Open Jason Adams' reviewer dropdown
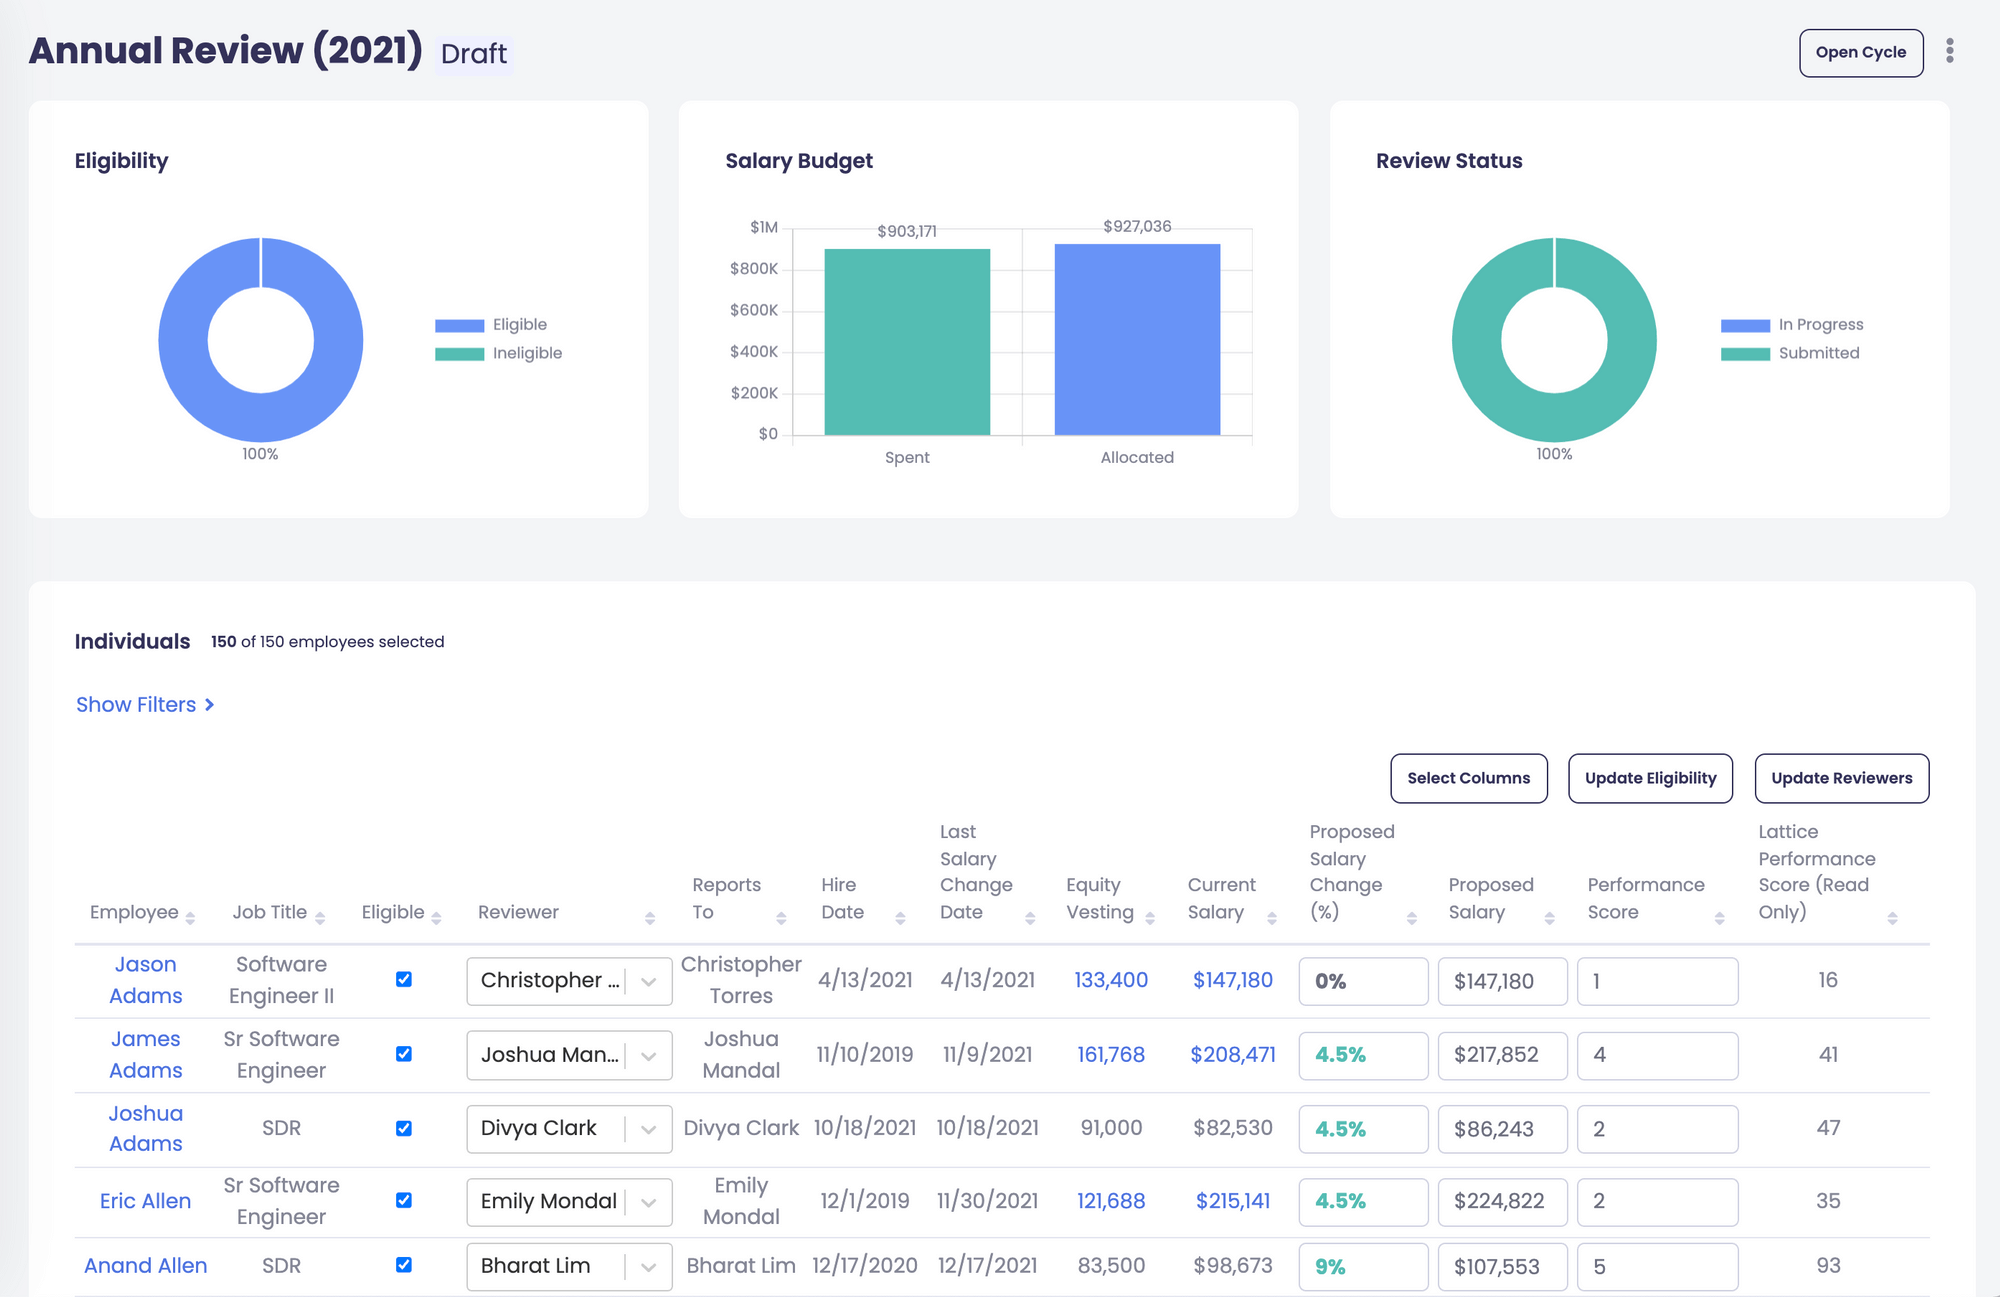The image size is (2000, 1297). tap(648, 981)
